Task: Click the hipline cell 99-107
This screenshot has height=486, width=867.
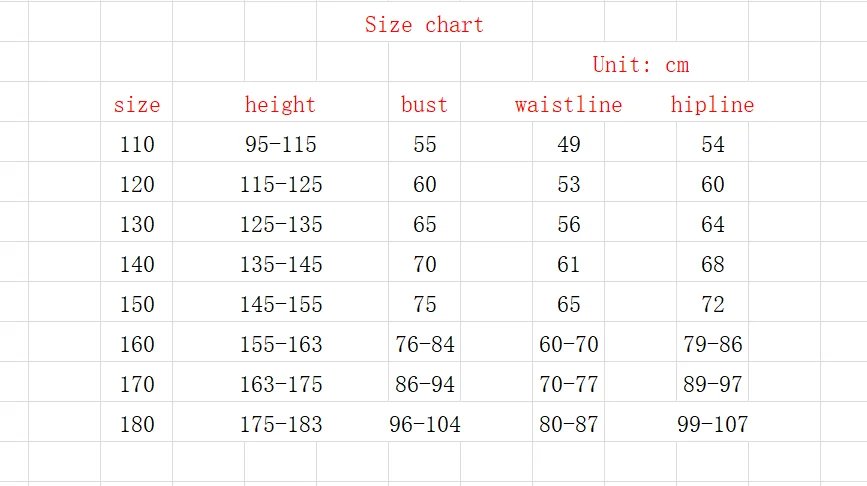Action: [x=712, y=424]
